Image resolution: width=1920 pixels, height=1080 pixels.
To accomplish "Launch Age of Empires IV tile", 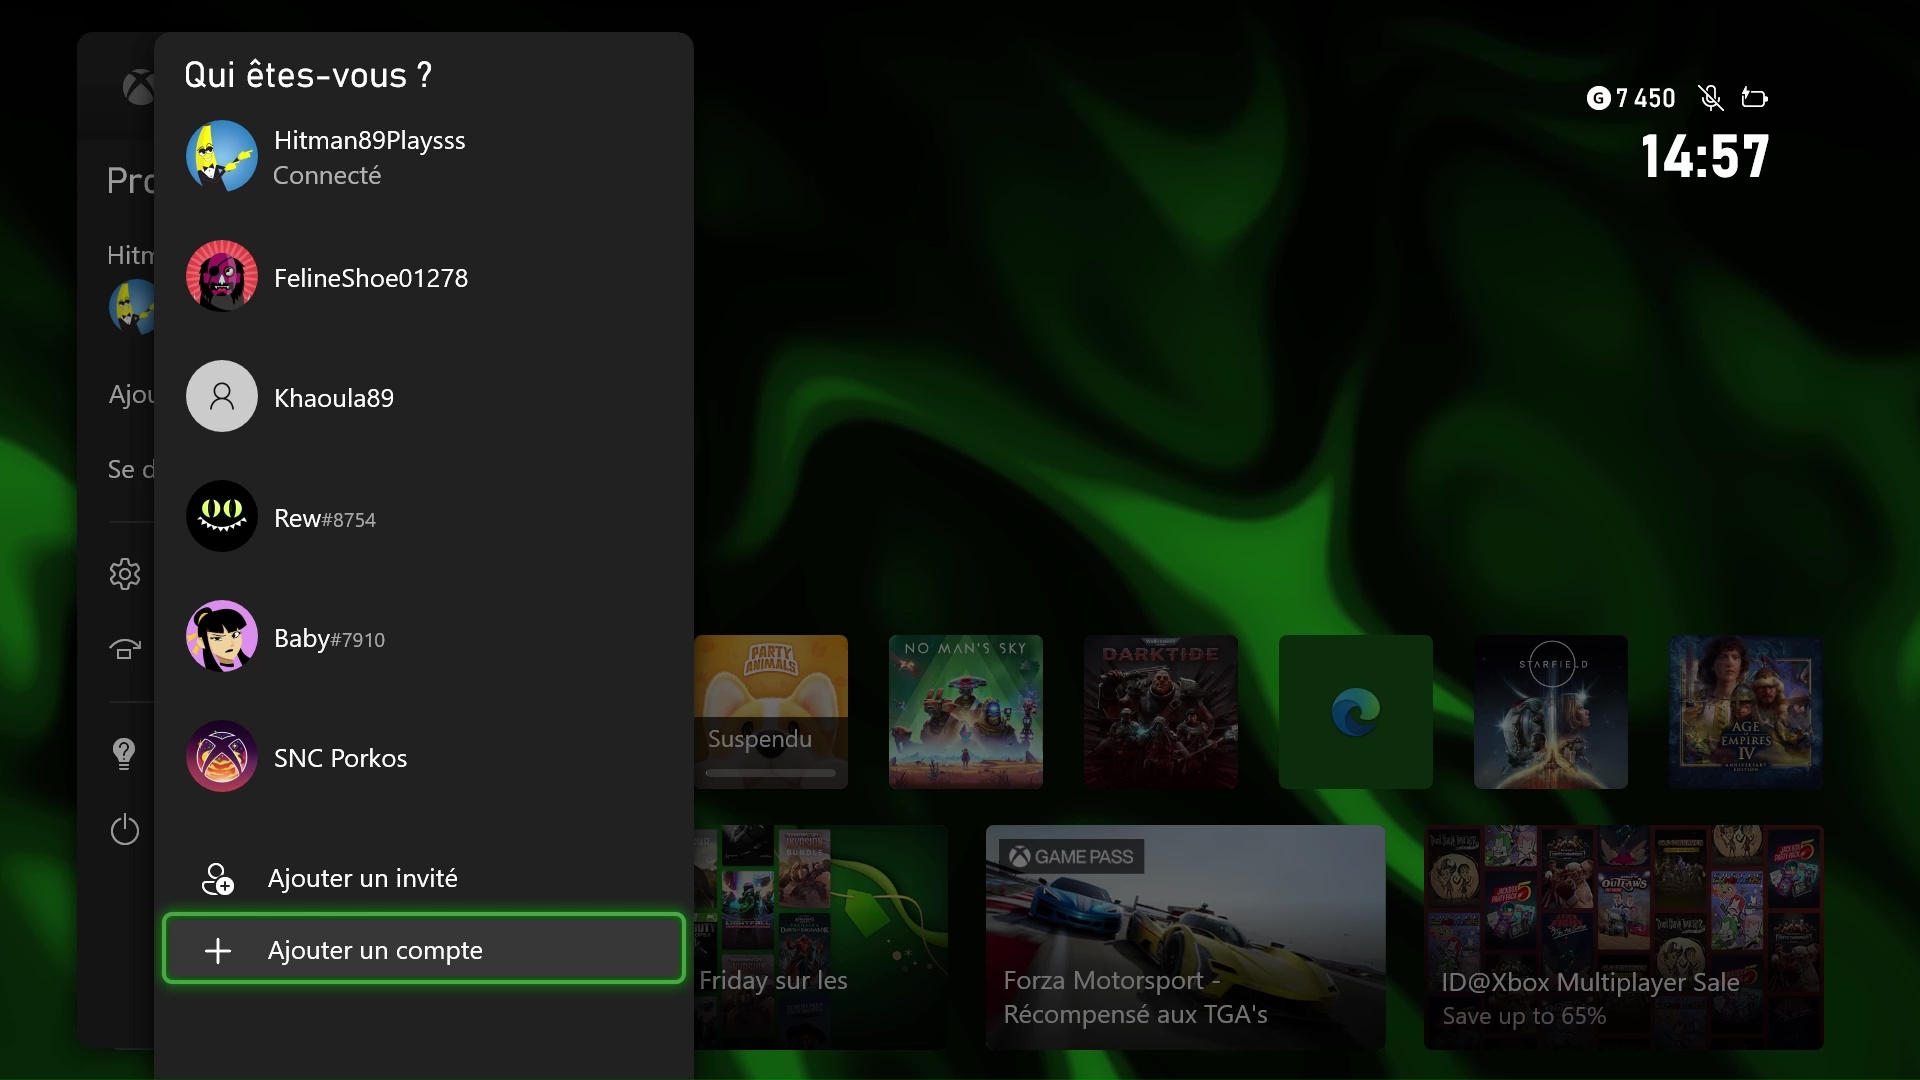I will coord(1746,712).
